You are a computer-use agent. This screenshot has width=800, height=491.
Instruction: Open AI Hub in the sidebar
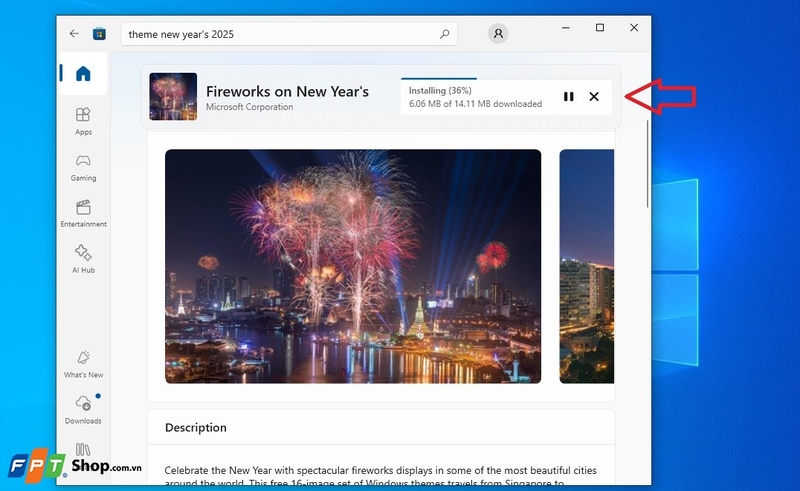(83, 259)
